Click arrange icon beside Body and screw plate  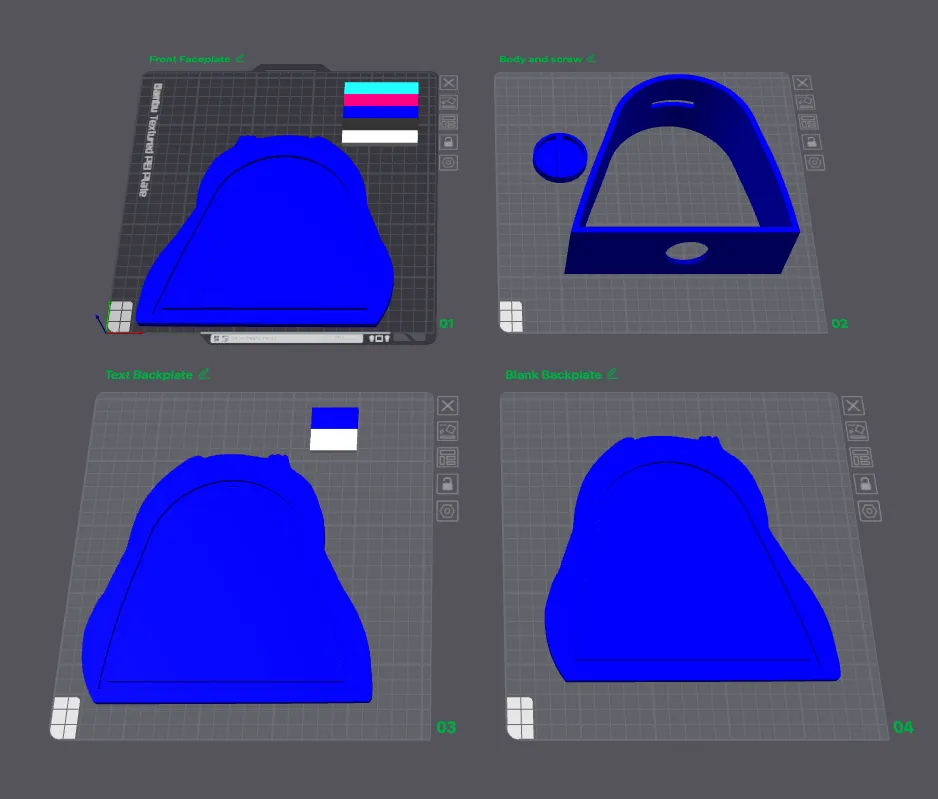coord(808,122)
